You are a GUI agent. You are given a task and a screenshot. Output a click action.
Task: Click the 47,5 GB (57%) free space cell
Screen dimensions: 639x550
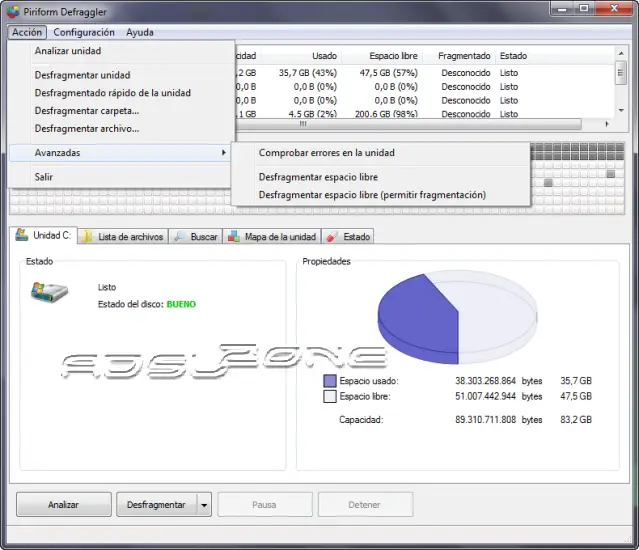[388, 73]
